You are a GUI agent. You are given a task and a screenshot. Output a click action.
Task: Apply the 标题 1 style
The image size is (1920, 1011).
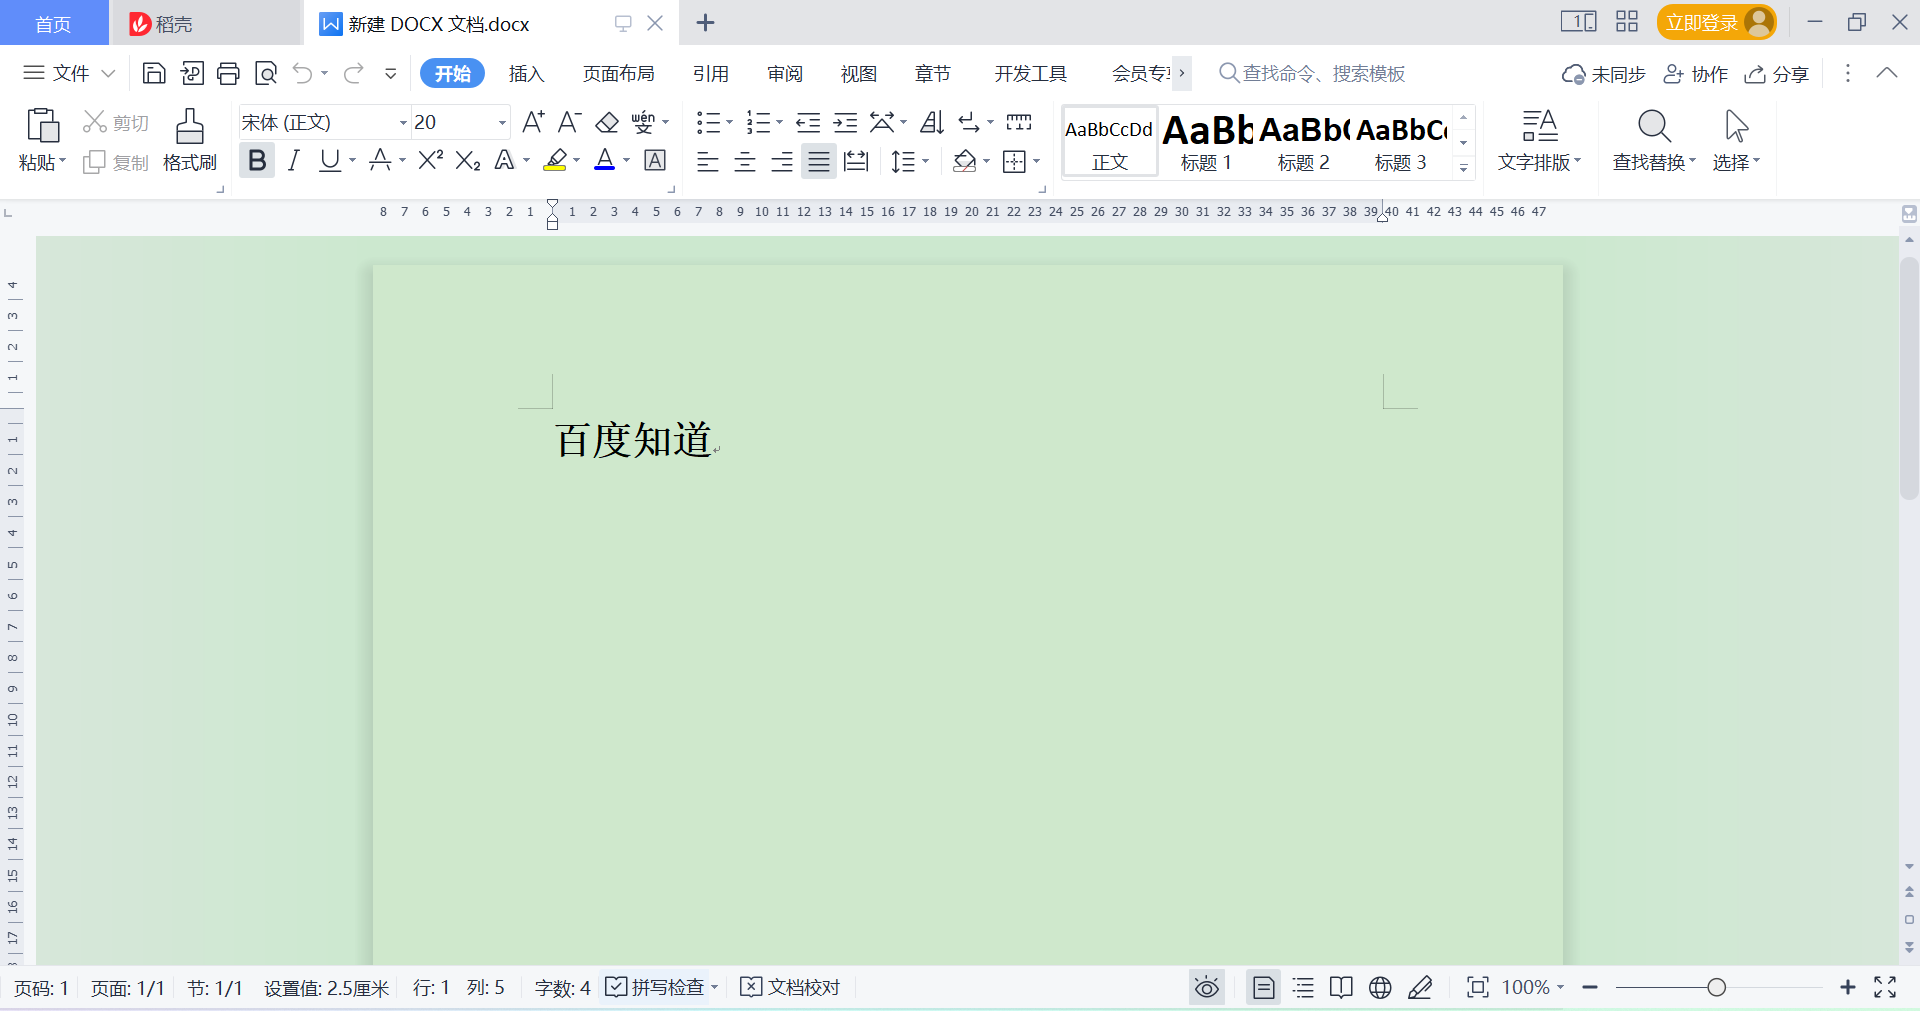[1206, 142]
